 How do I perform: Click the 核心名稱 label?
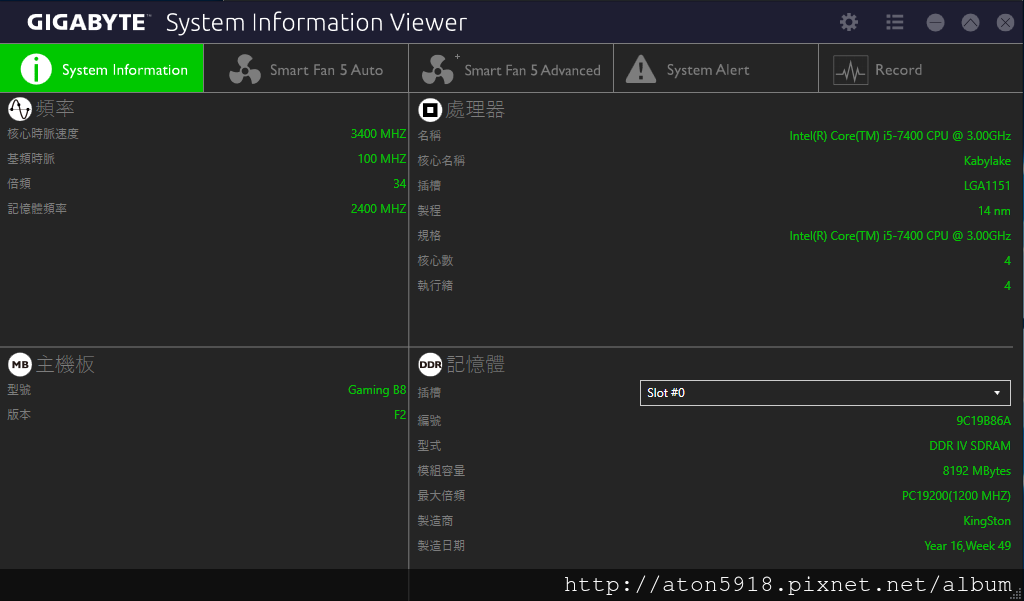pos(441,161)
